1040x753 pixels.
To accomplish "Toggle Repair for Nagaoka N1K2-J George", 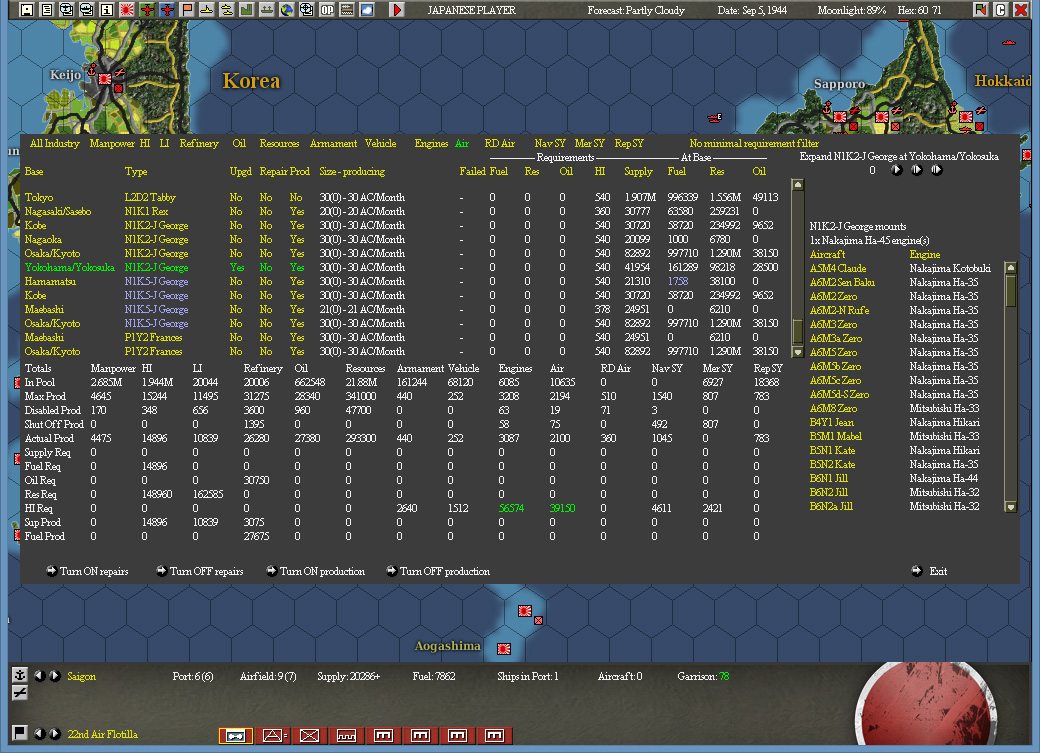I will click(x=266, y=239).
